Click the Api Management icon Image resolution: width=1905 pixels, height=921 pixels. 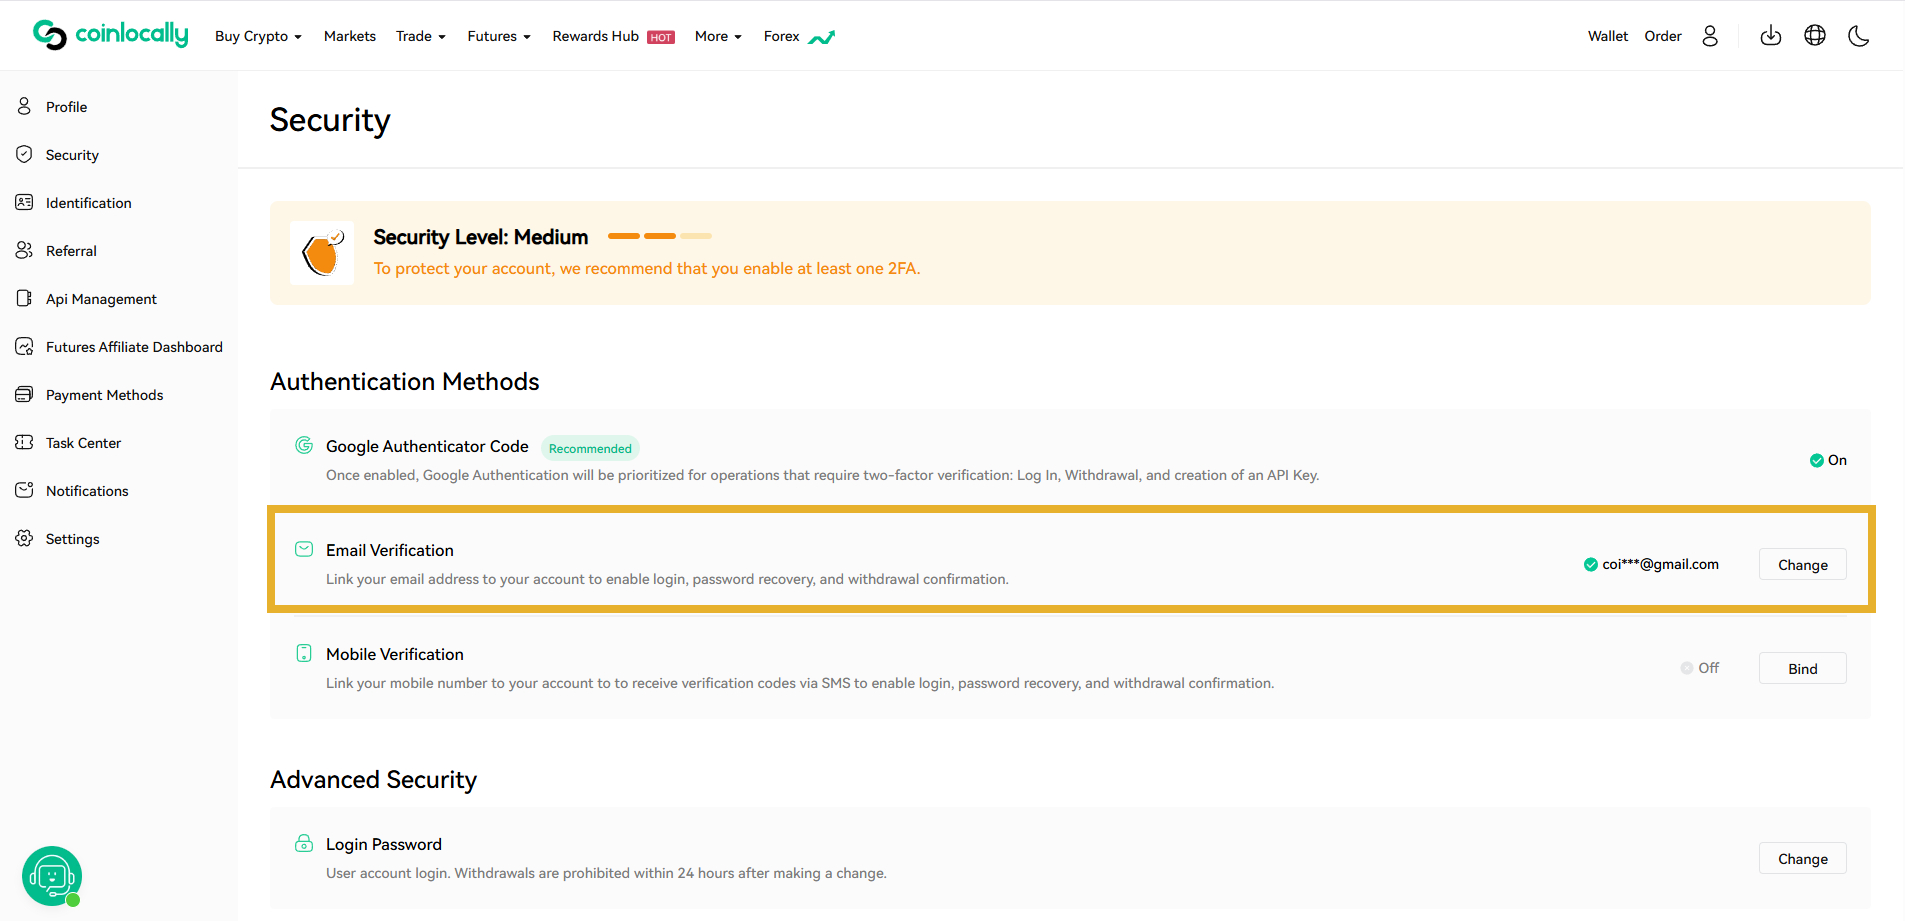pos(24,298)
